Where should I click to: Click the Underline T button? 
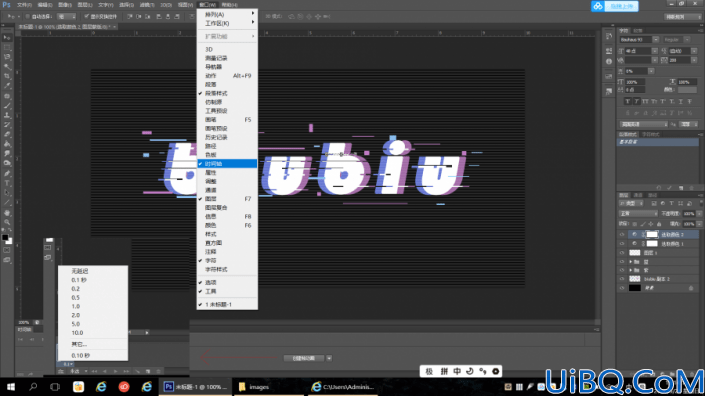point(681,102)
